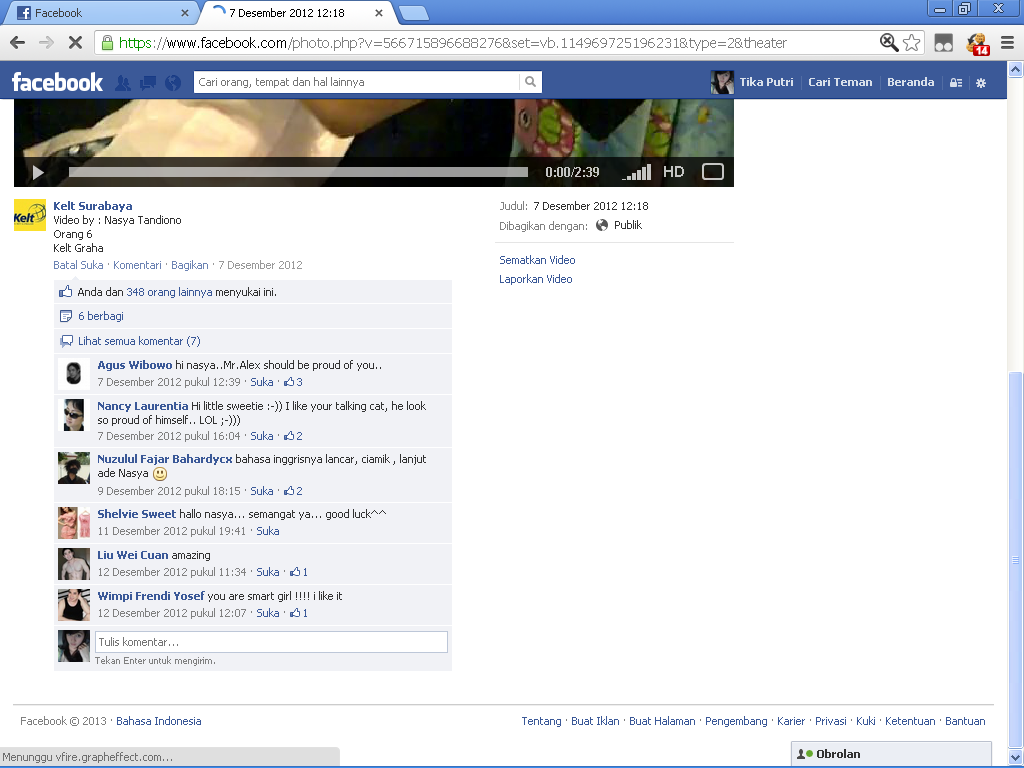The height and width of the screenshot is (768, 1024).
Task: Click the zoom magnifier icon in address bar
Action: pos(889,43)
